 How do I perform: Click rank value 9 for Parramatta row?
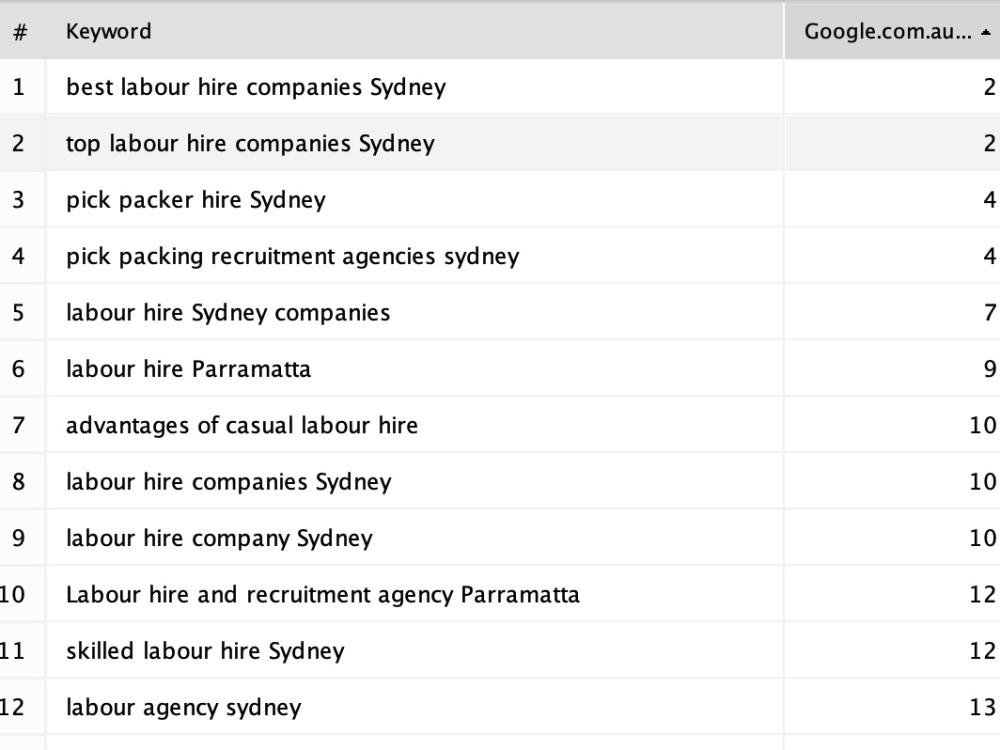pos(990,369)
